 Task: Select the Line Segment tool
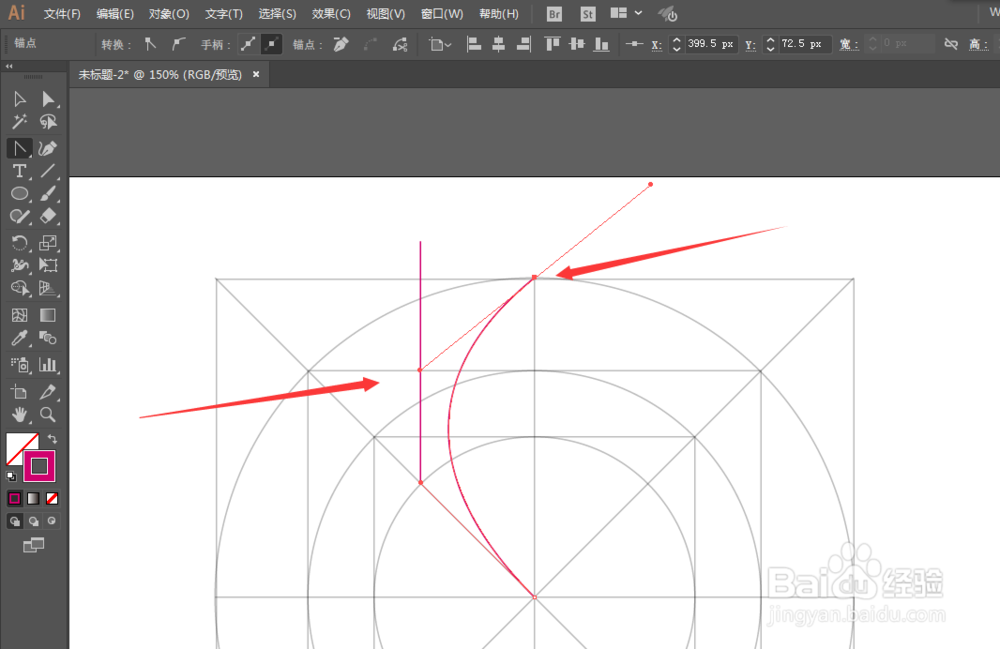coord(48,171)
